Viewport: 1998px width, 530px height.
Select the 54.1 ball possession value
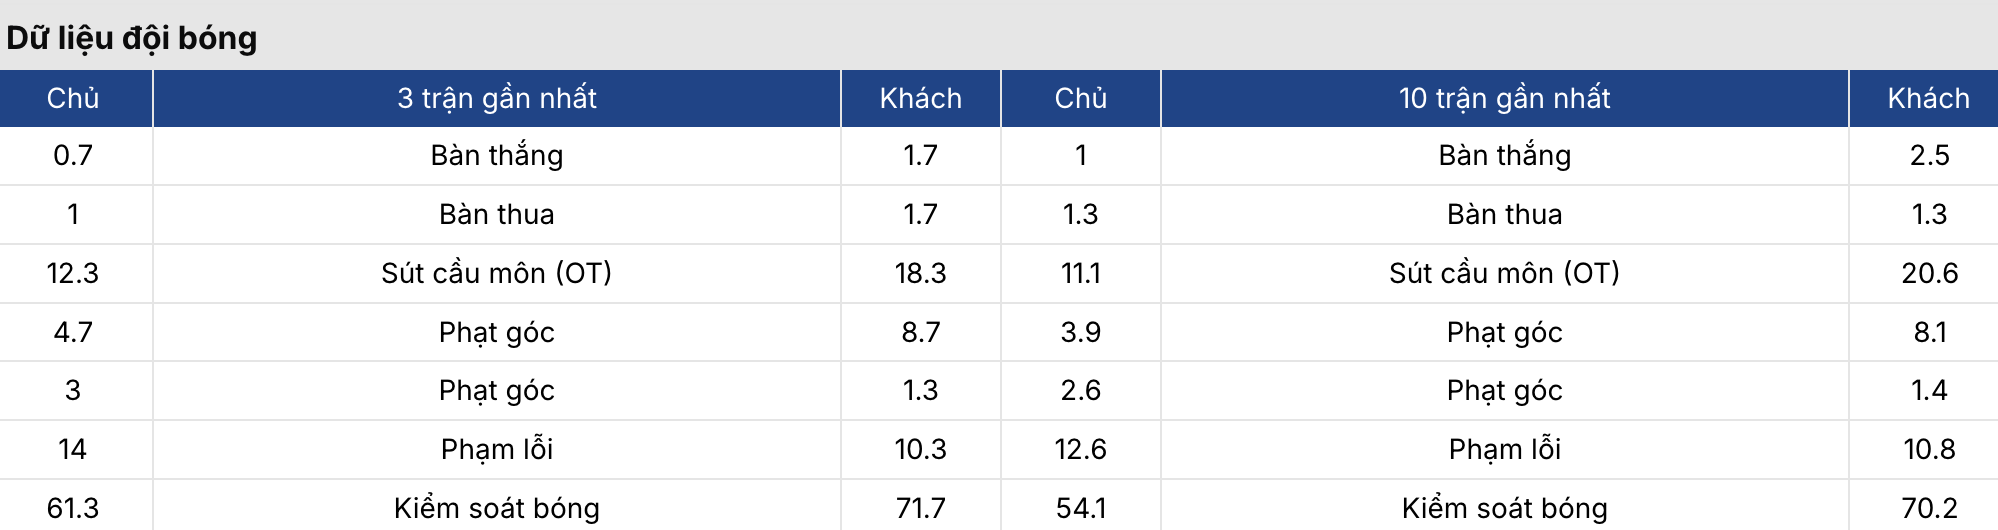pos(1080,508)
